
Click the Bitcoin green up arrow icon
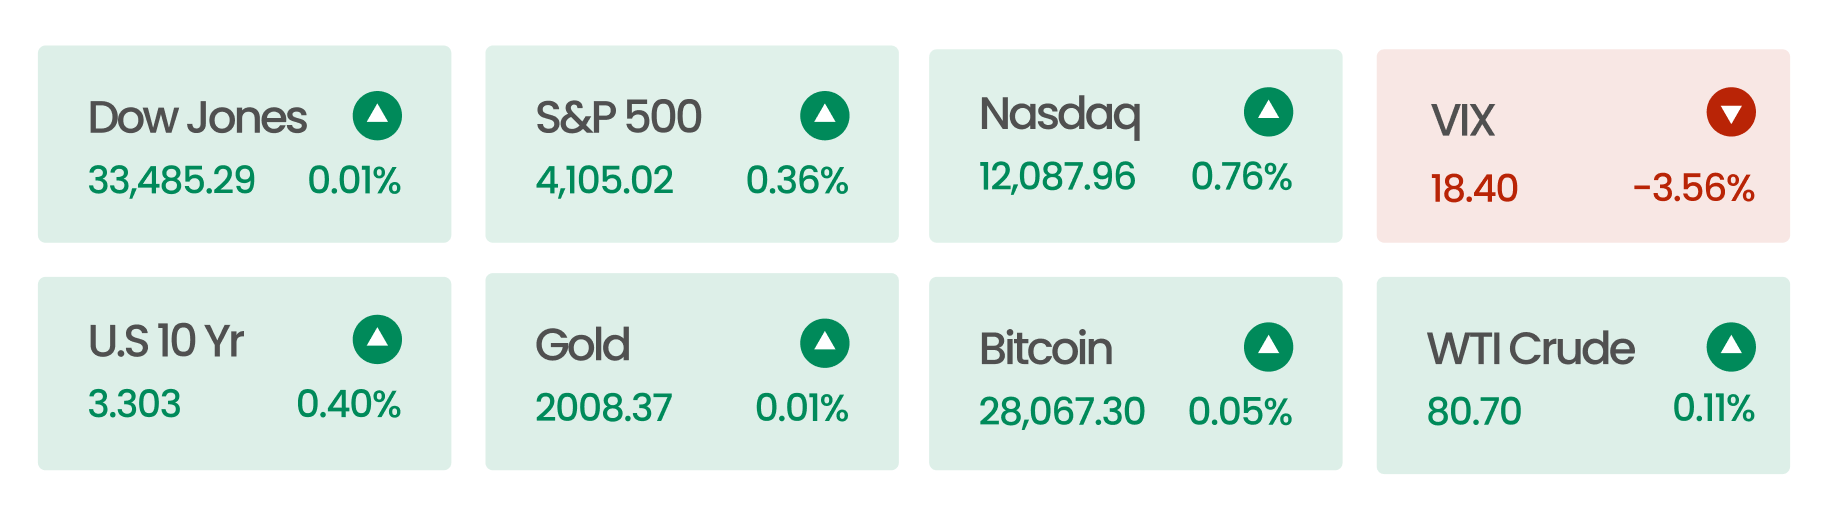(1269, 347)
